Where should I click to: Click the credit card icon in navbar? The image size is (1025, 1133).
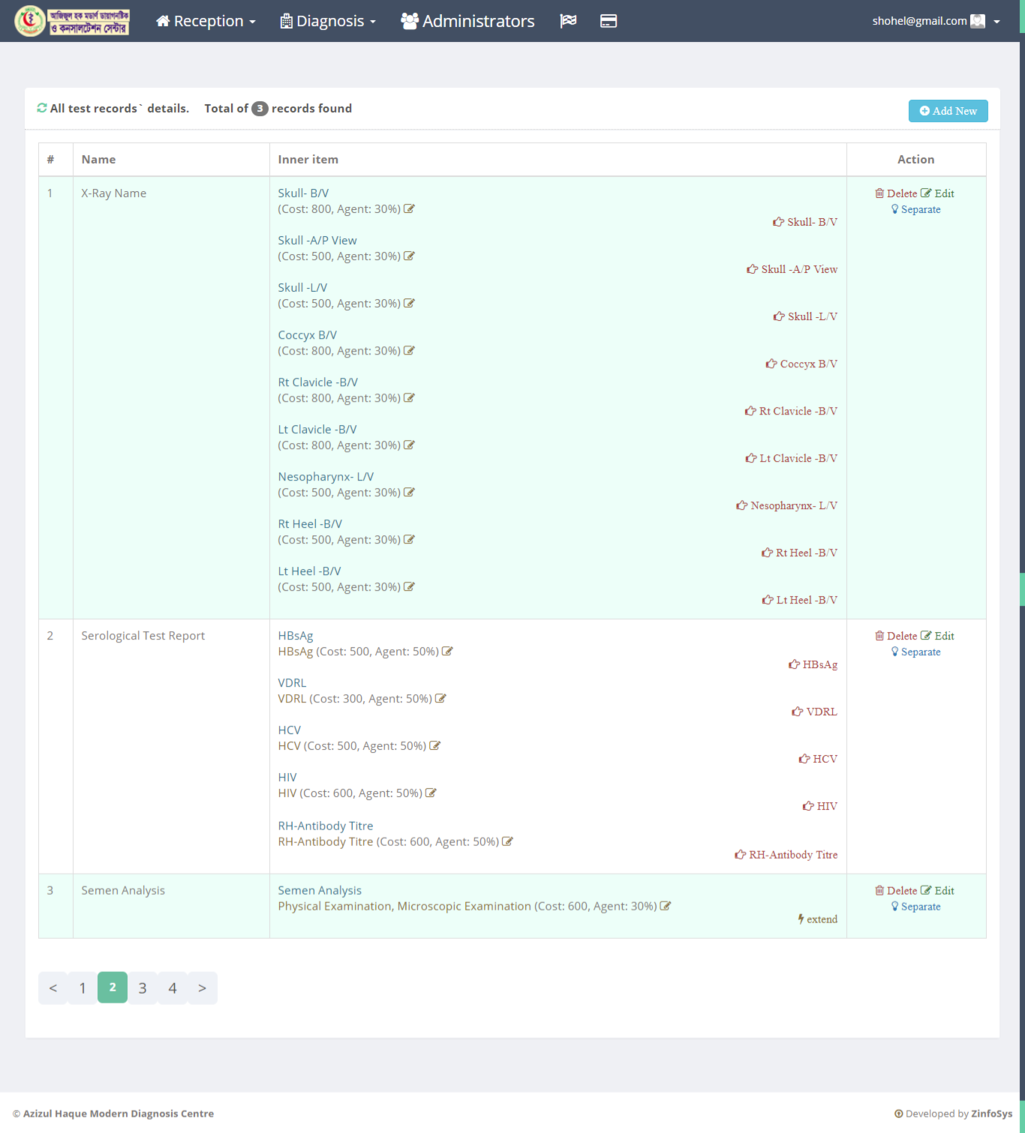click(608, 21)
